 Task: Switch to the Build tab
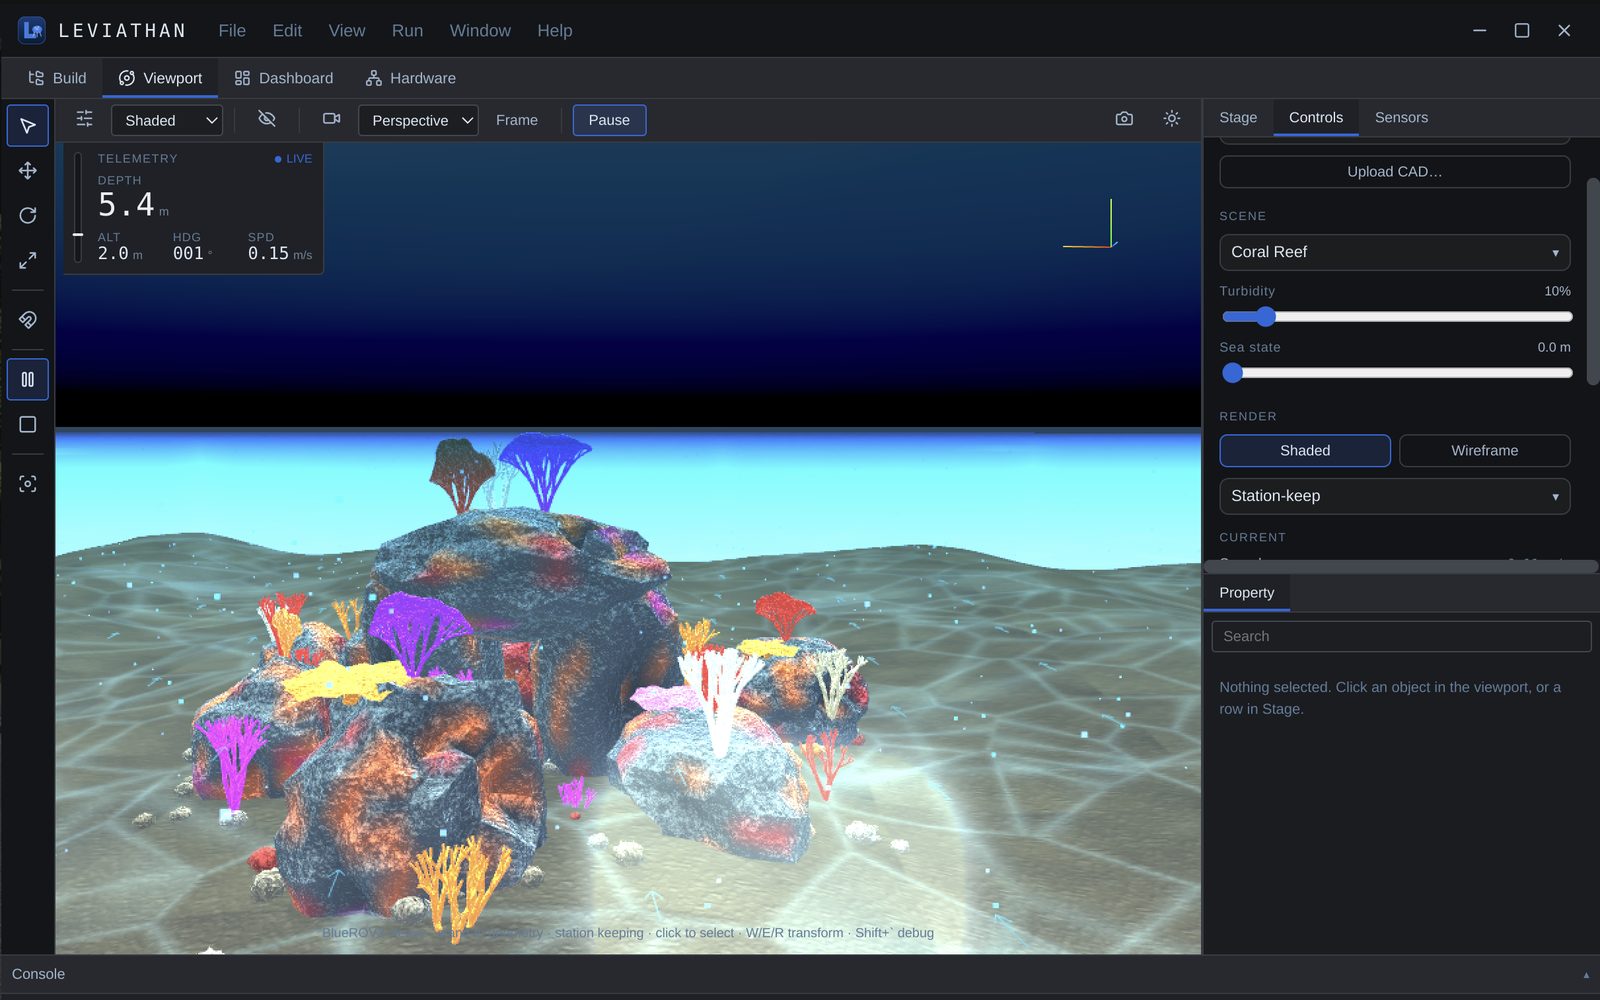57,78
